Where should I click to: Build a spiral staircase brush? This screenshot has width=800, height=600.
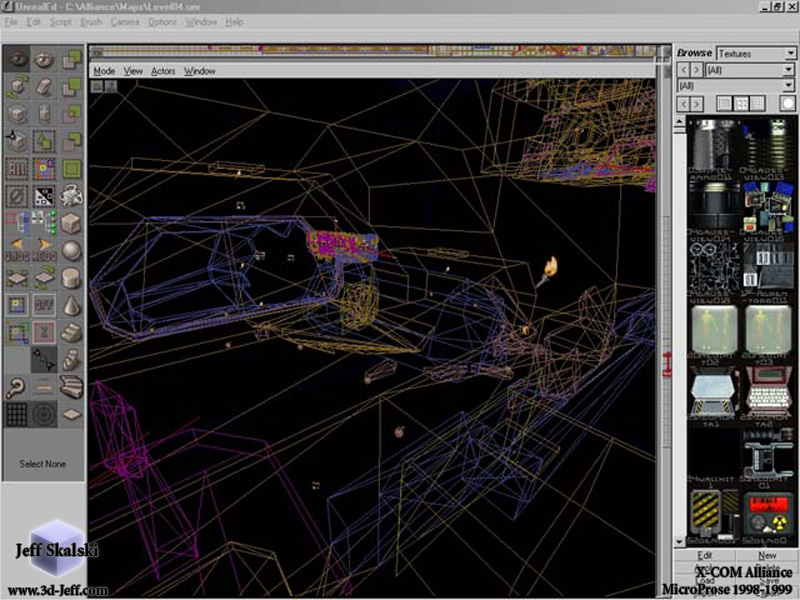[71, 360]
